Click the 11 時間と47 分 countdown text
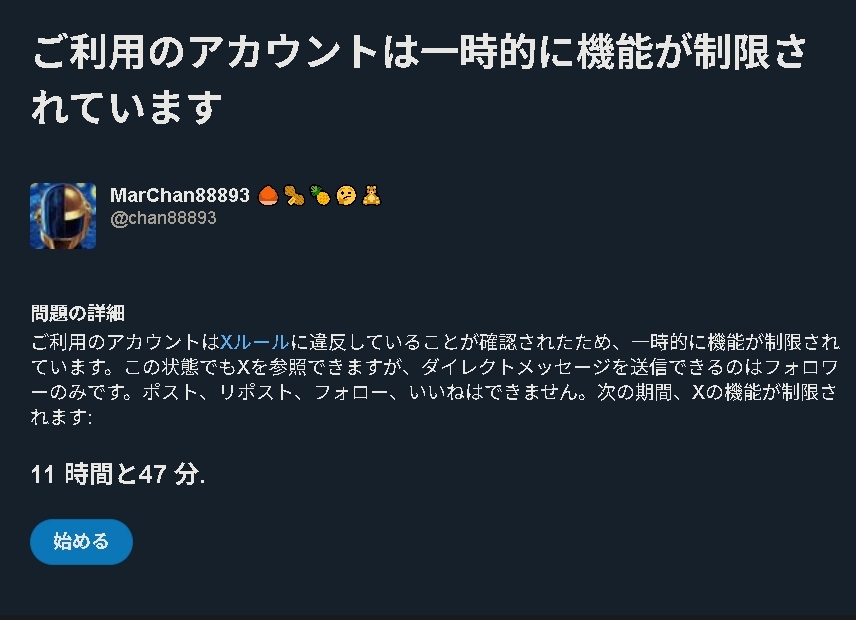The height and width of the screenshot is (620, 856). pos(118,474)
